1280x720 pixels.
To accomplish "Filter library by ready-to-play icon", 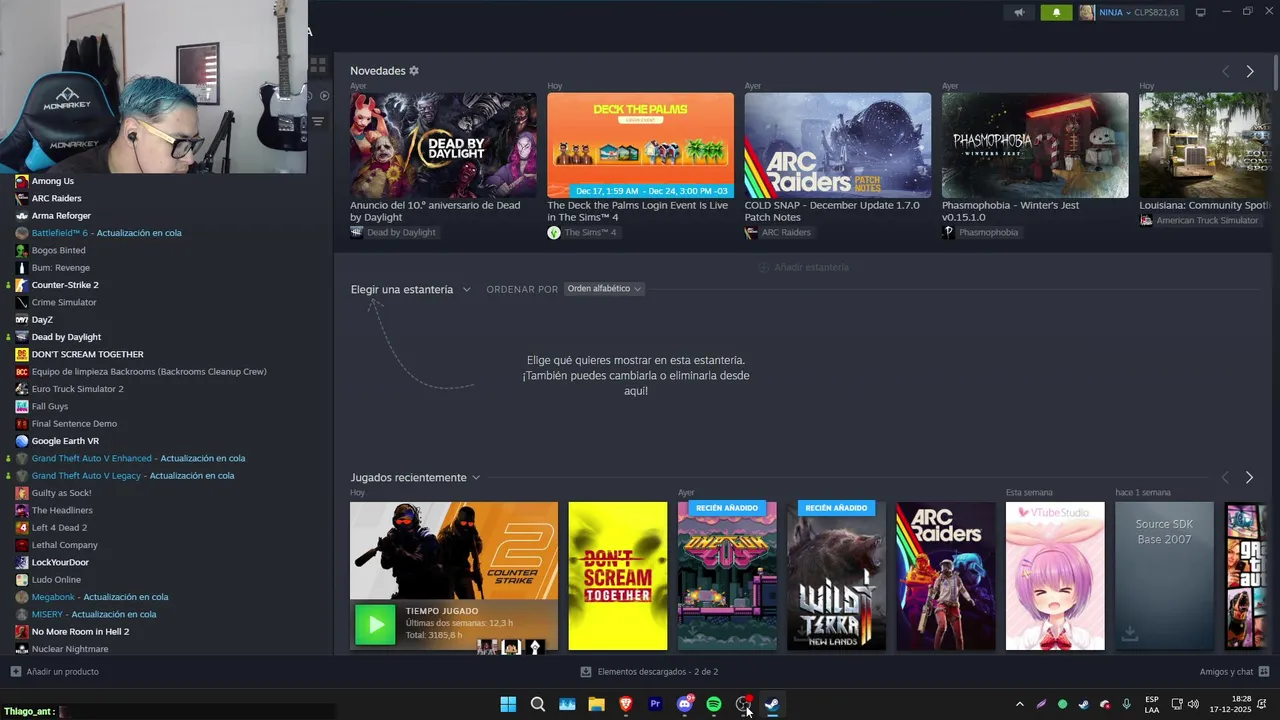I will pyautogui.click(x=324, y=96).
